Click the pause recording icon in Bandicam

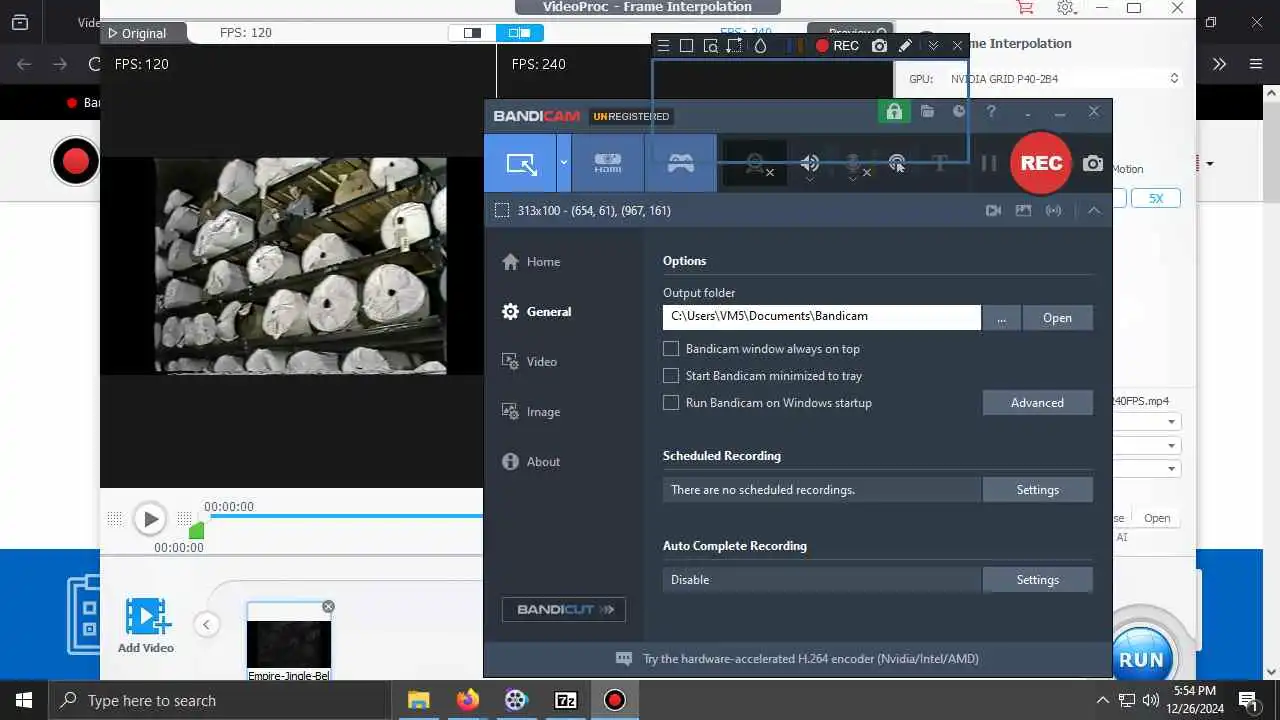pos(988,163)
